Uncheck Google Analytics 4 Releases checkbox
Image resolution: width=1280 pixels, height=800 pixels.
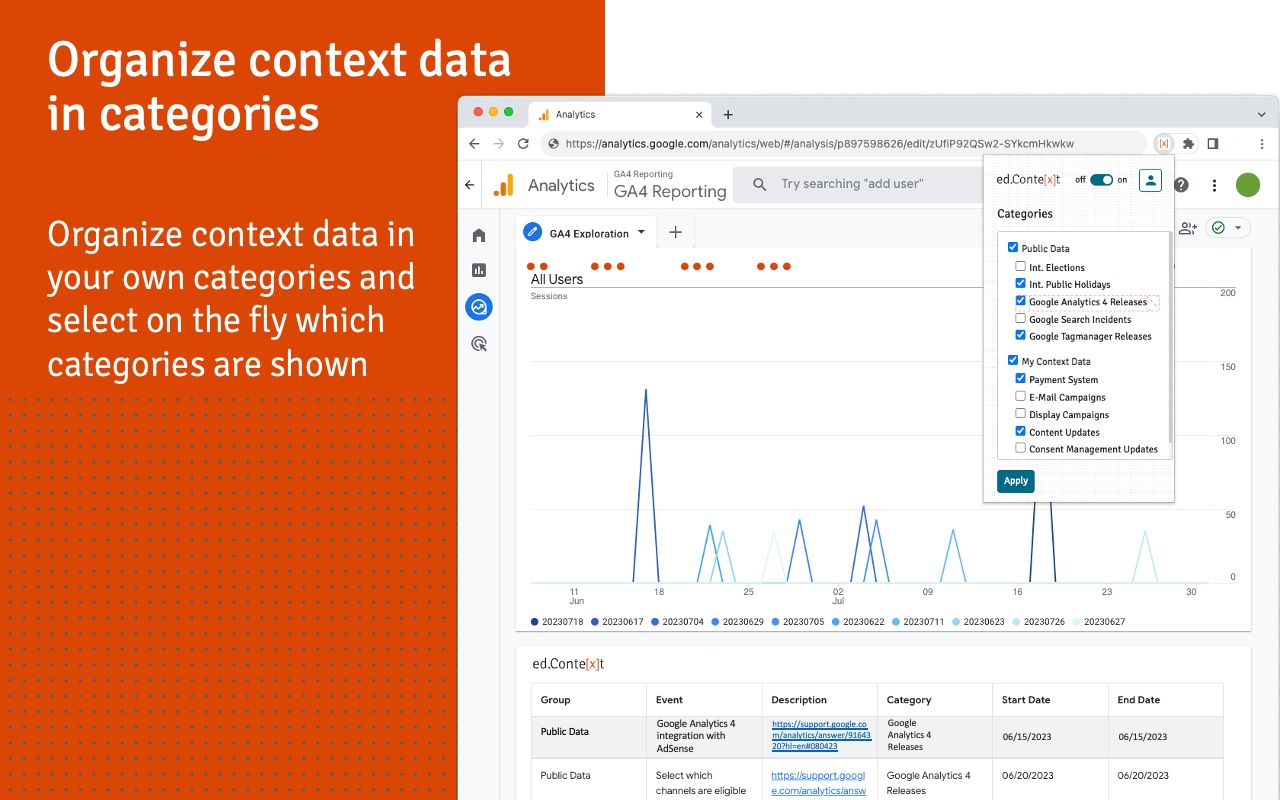tap(1020, 300)
